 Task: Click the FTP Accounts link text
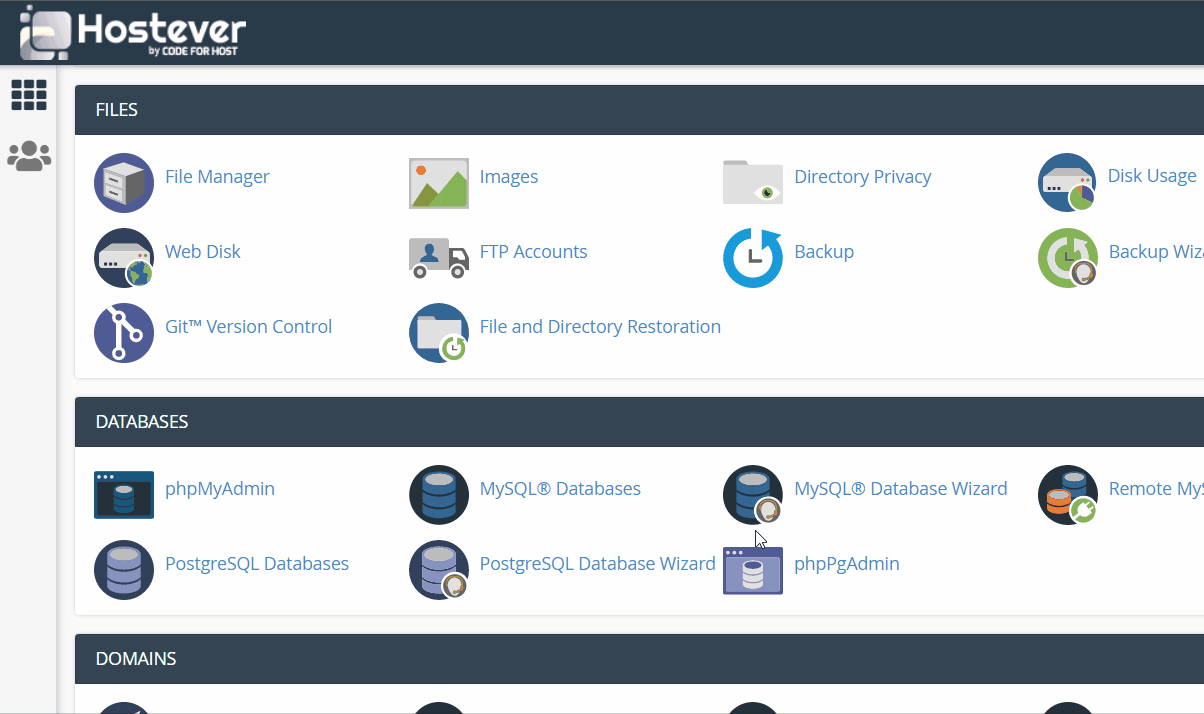(x=533, y=252)
